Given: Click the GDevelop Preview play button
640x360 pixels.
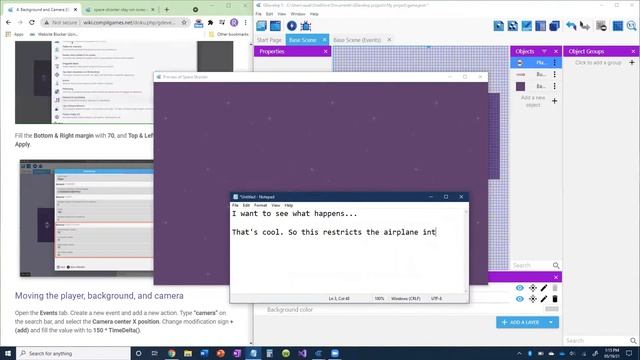Looking at the screenshot, I should click(x=291, y=26).
